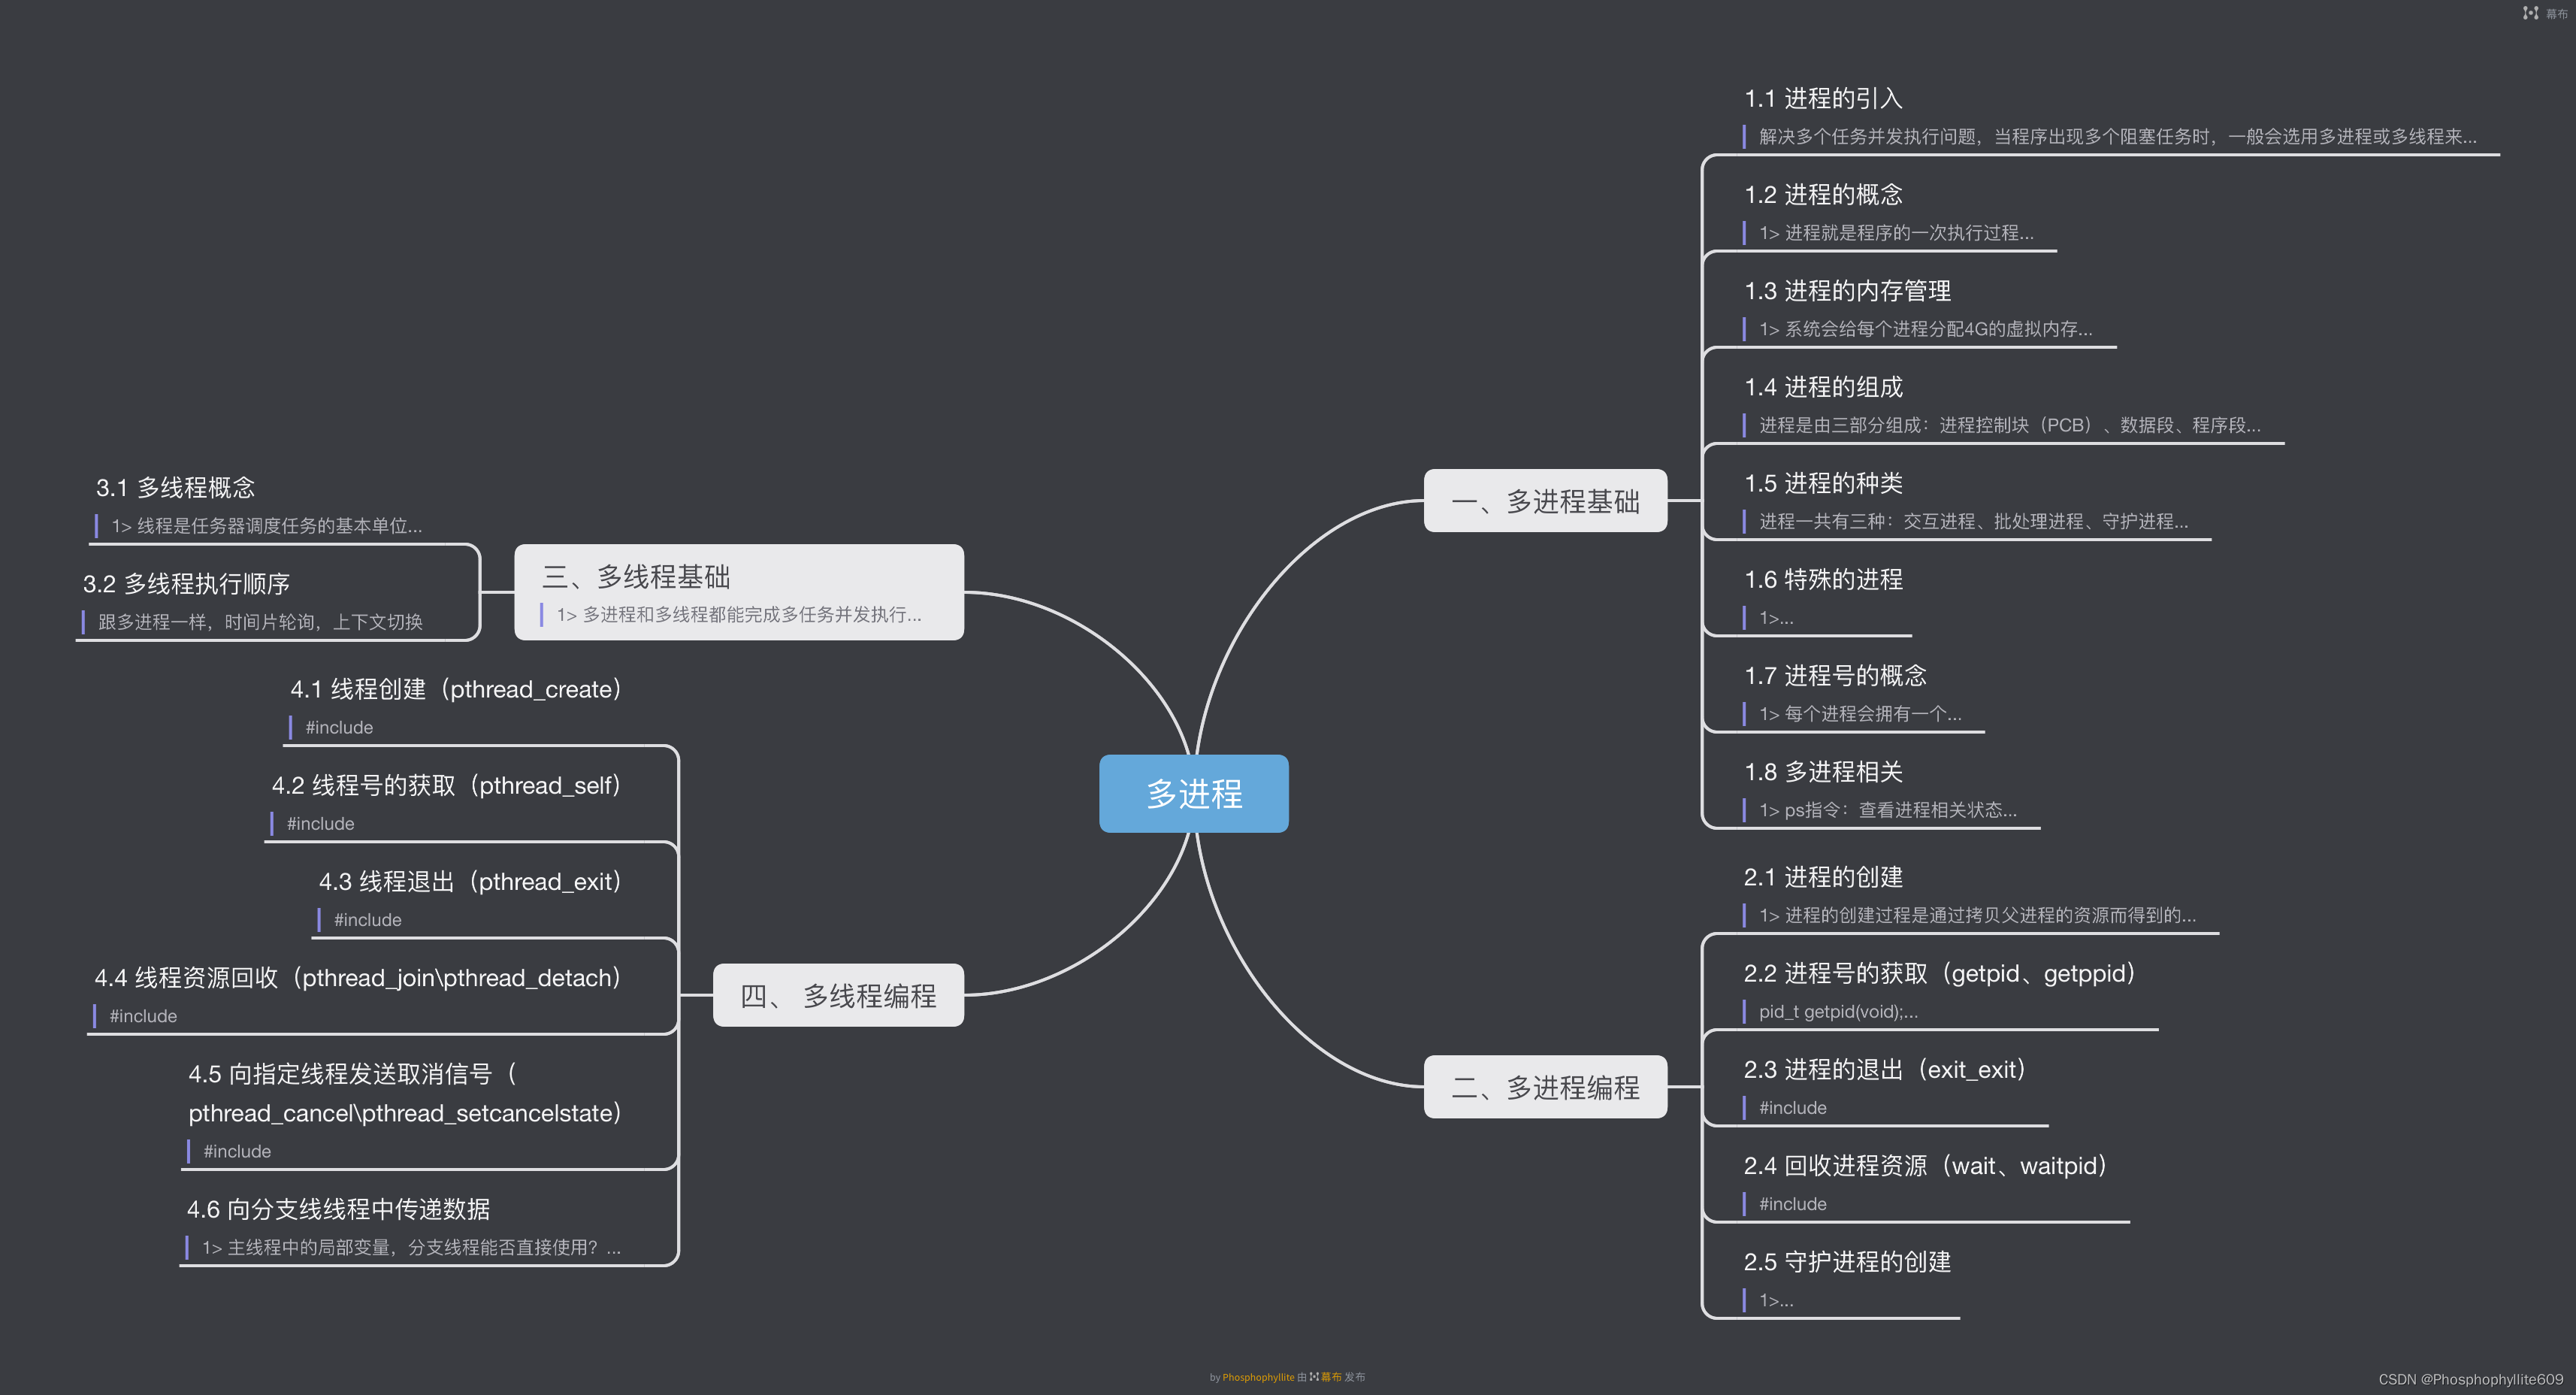Click node 1.4 进程的组成

click(x=1823, y=387)
